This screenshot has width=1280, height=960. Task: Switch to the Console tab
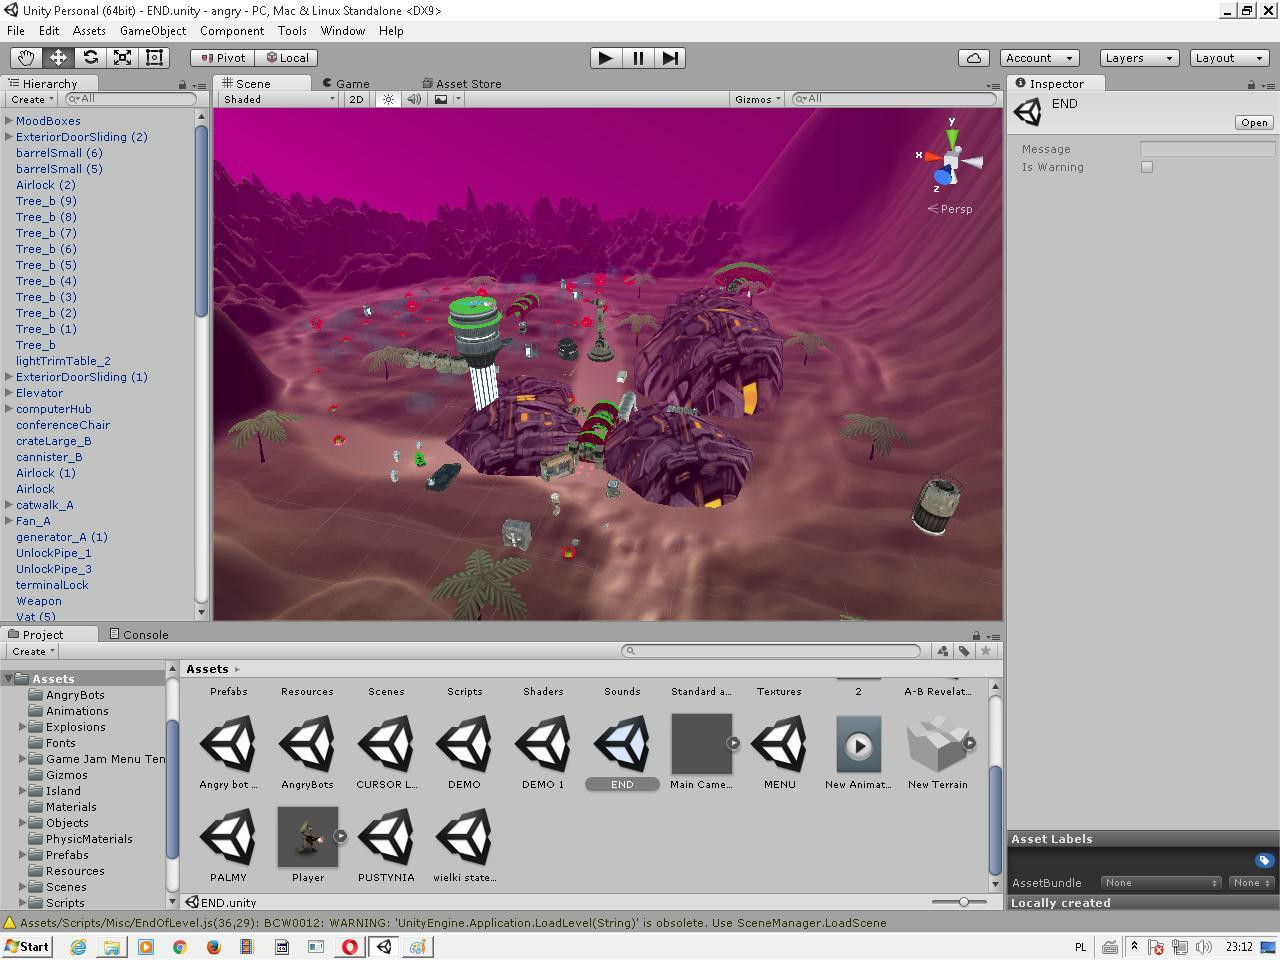[x=139, y=634]
